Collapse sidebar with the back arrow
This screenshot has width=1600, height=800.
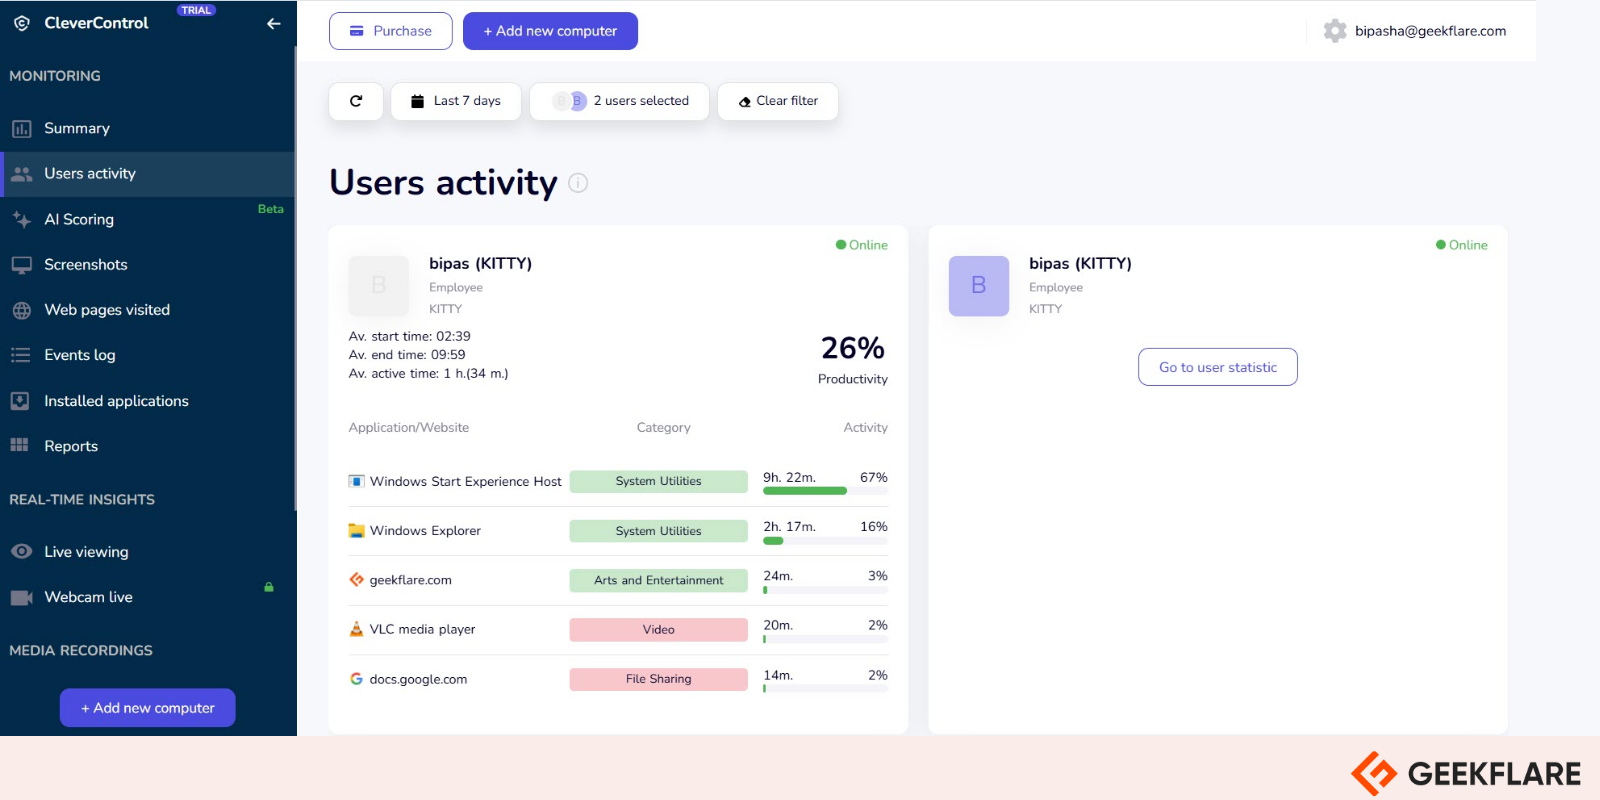pyautogui.click(x=273, y=23)
